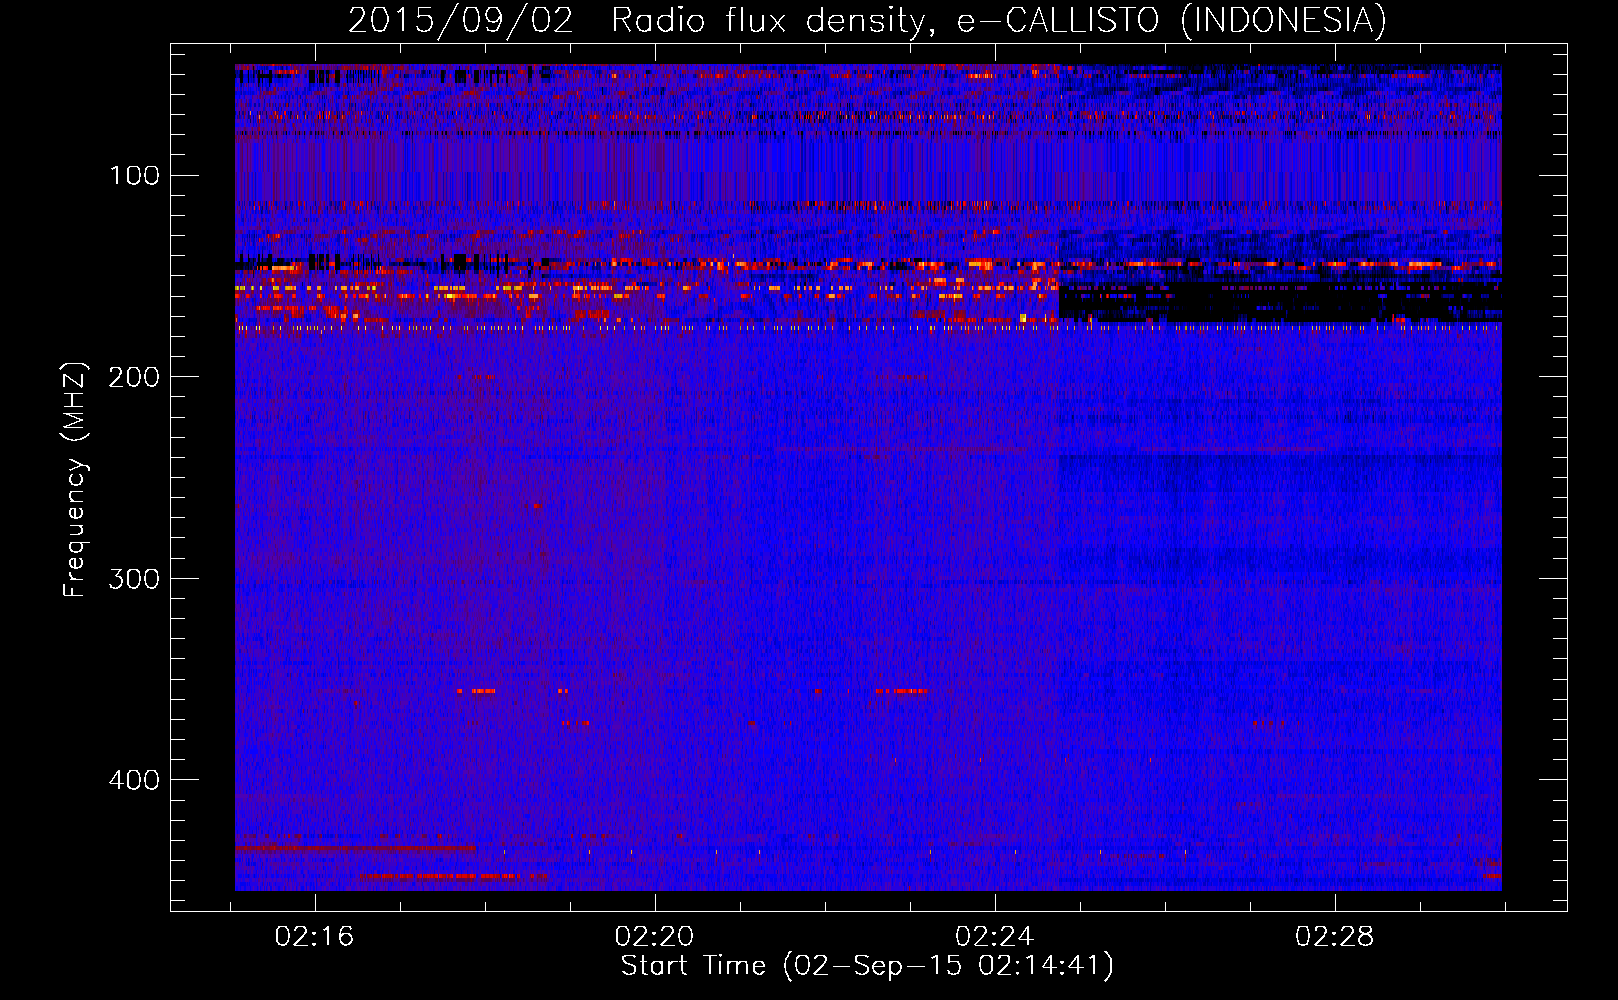Click the '02:16' time tick label

point(315,937)
